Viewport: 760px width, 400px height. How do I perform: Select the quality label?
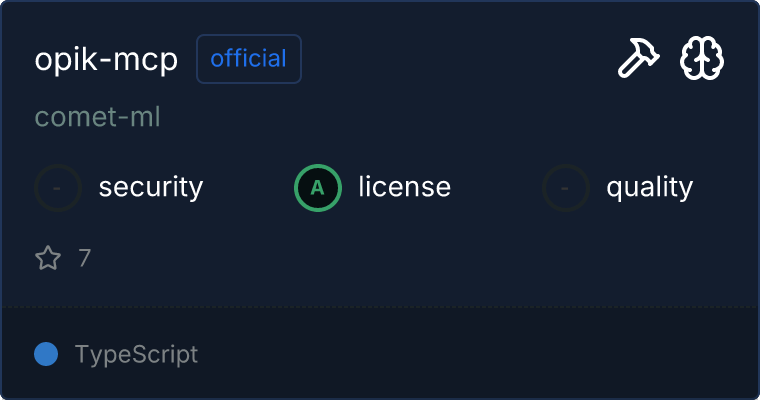pyautogui.click(x=649, y=187)
